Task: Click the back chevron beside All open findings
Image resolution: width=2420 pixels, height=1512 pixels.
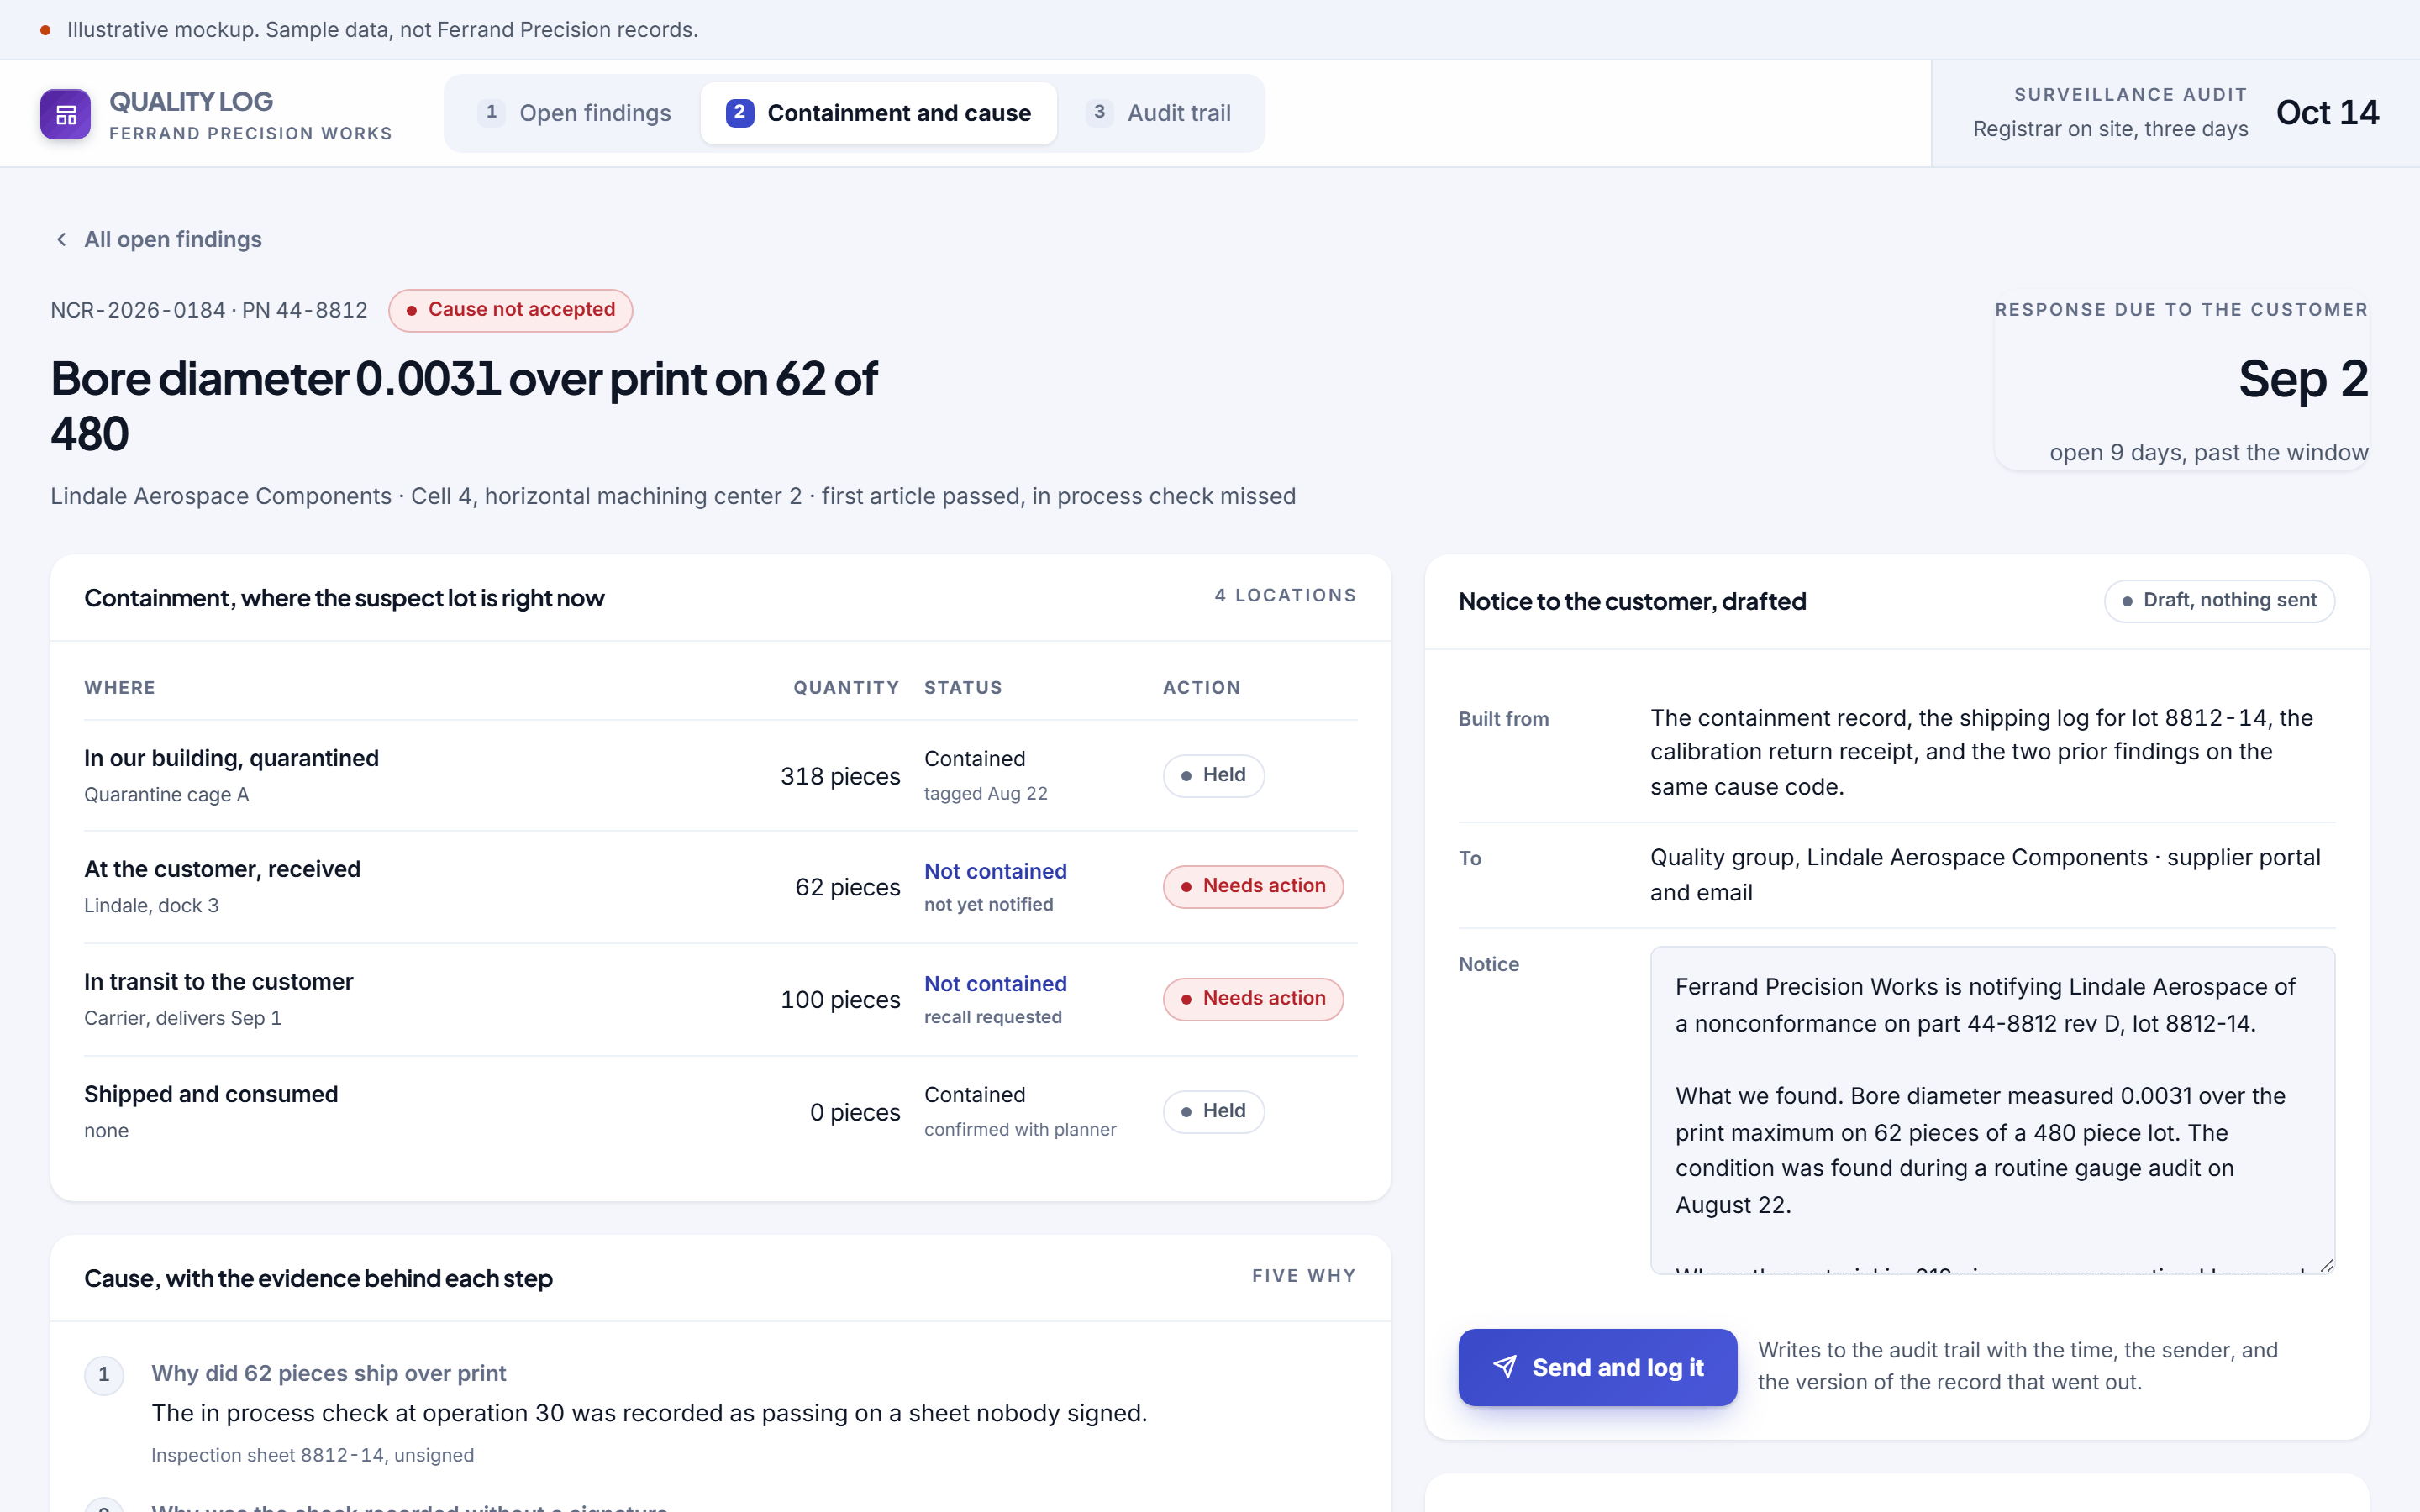Action: (62, 239)
